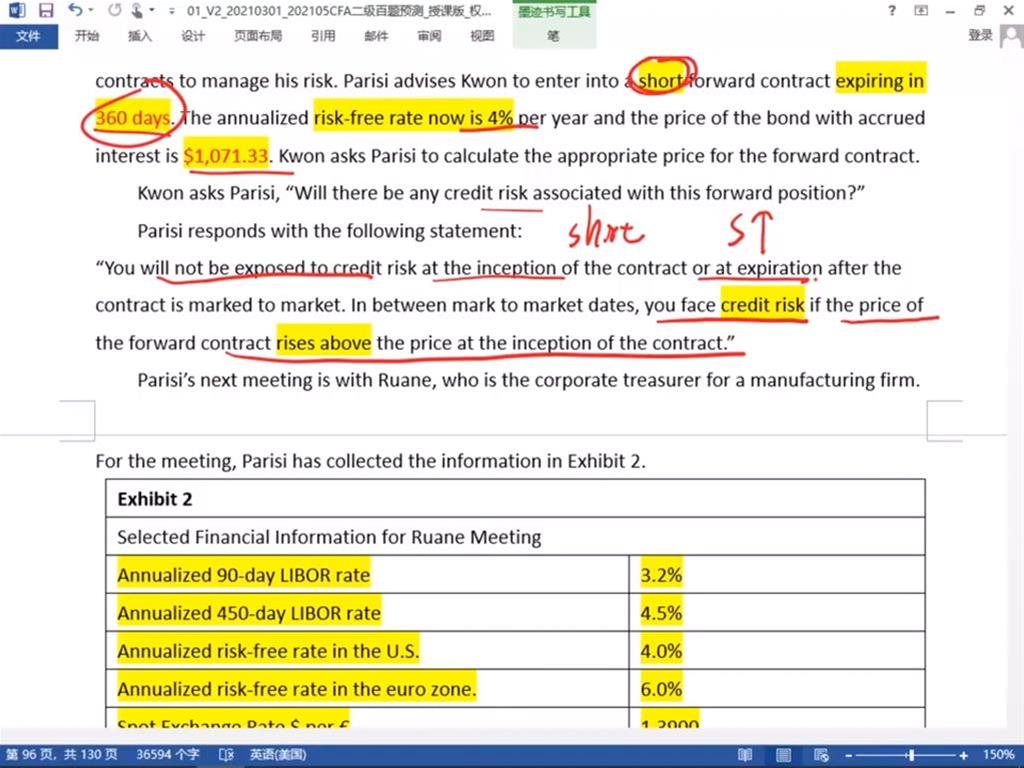Toggle touch/mouse mode icon

pyautogui.click(x=137, y=10)
